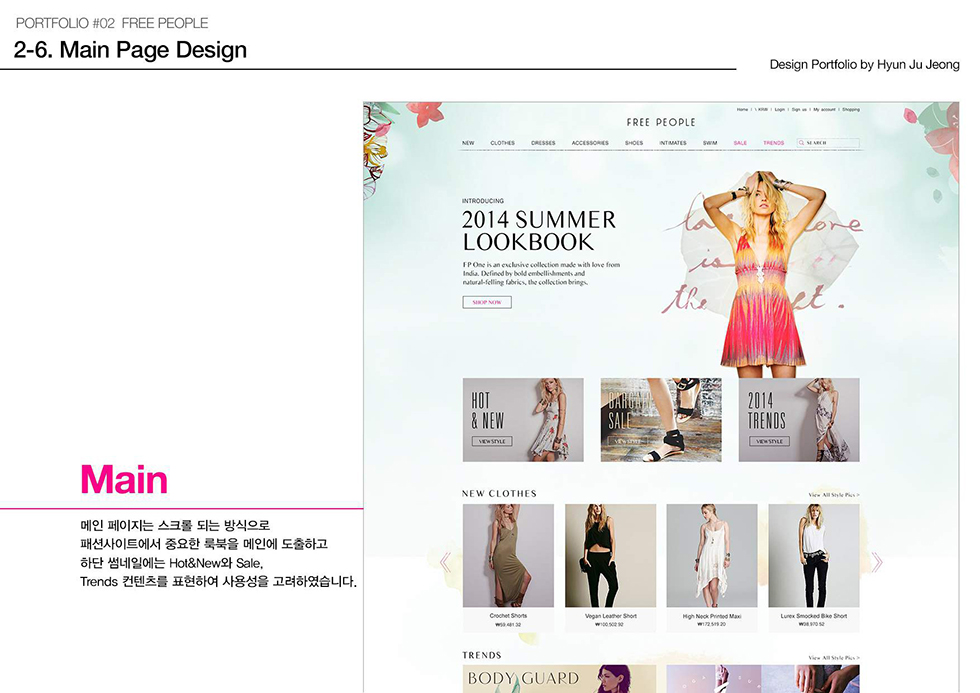Expand the ACCESSORIES navigation category
Screen dimensions: 980x693
tap(590, 142)
